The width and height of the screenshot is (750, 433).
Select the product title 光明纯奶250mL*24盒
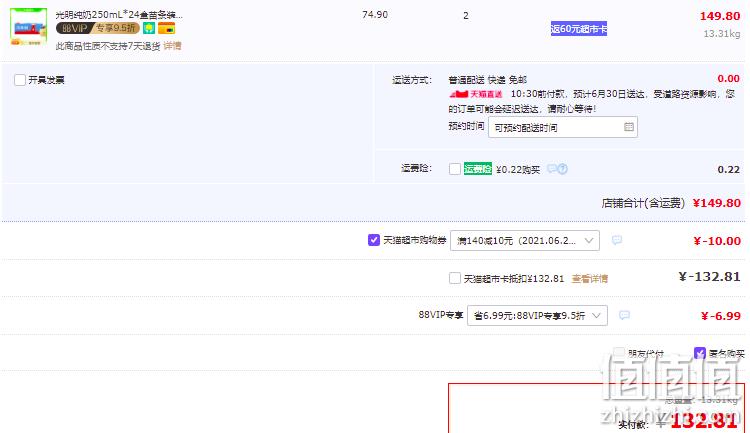pyautogui.click(x=119, y=14)
